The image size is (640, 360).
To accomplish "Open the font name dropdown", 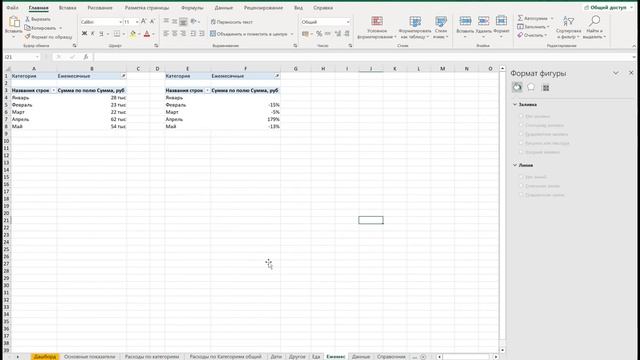I will 120,22.
